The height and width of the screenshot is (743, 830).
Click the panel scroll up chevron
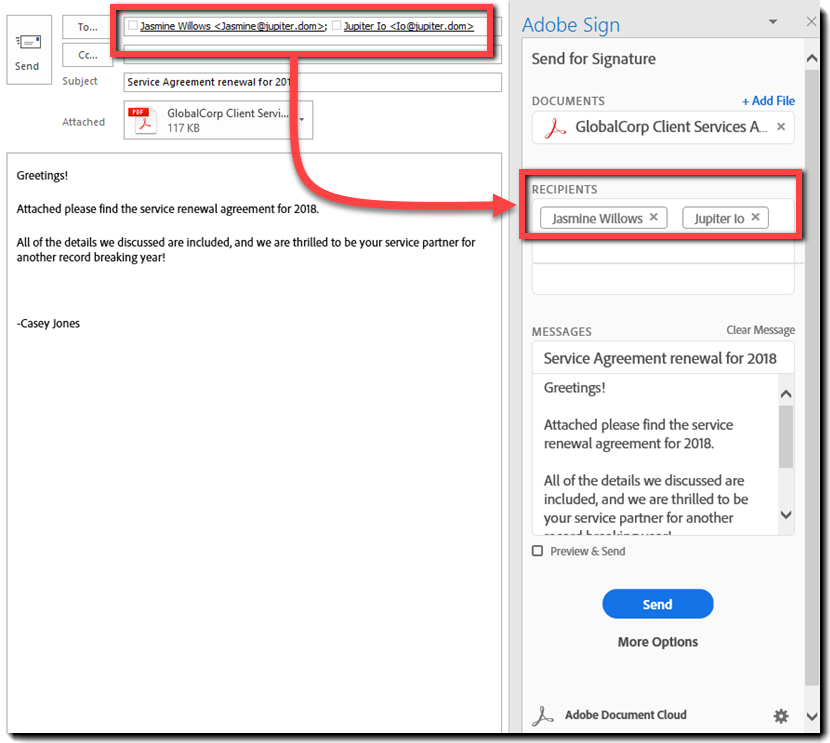pos(811,59)
